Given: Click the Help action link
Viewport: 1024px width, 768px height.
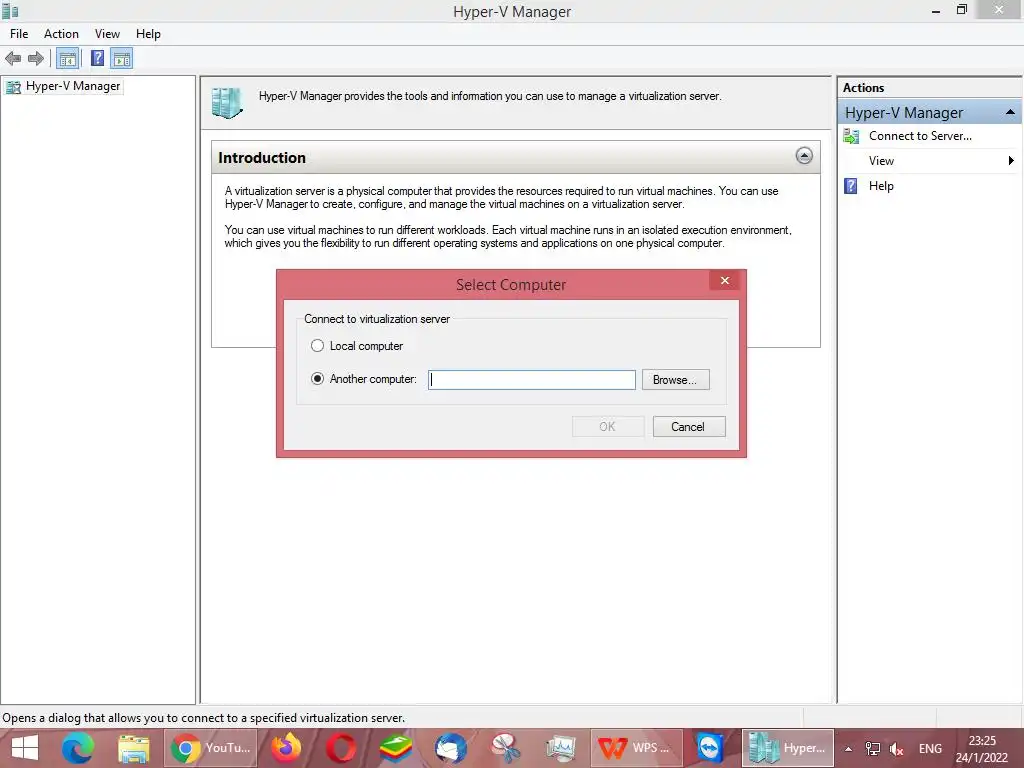Looking at the screenshot, I should tap(881, 186).
